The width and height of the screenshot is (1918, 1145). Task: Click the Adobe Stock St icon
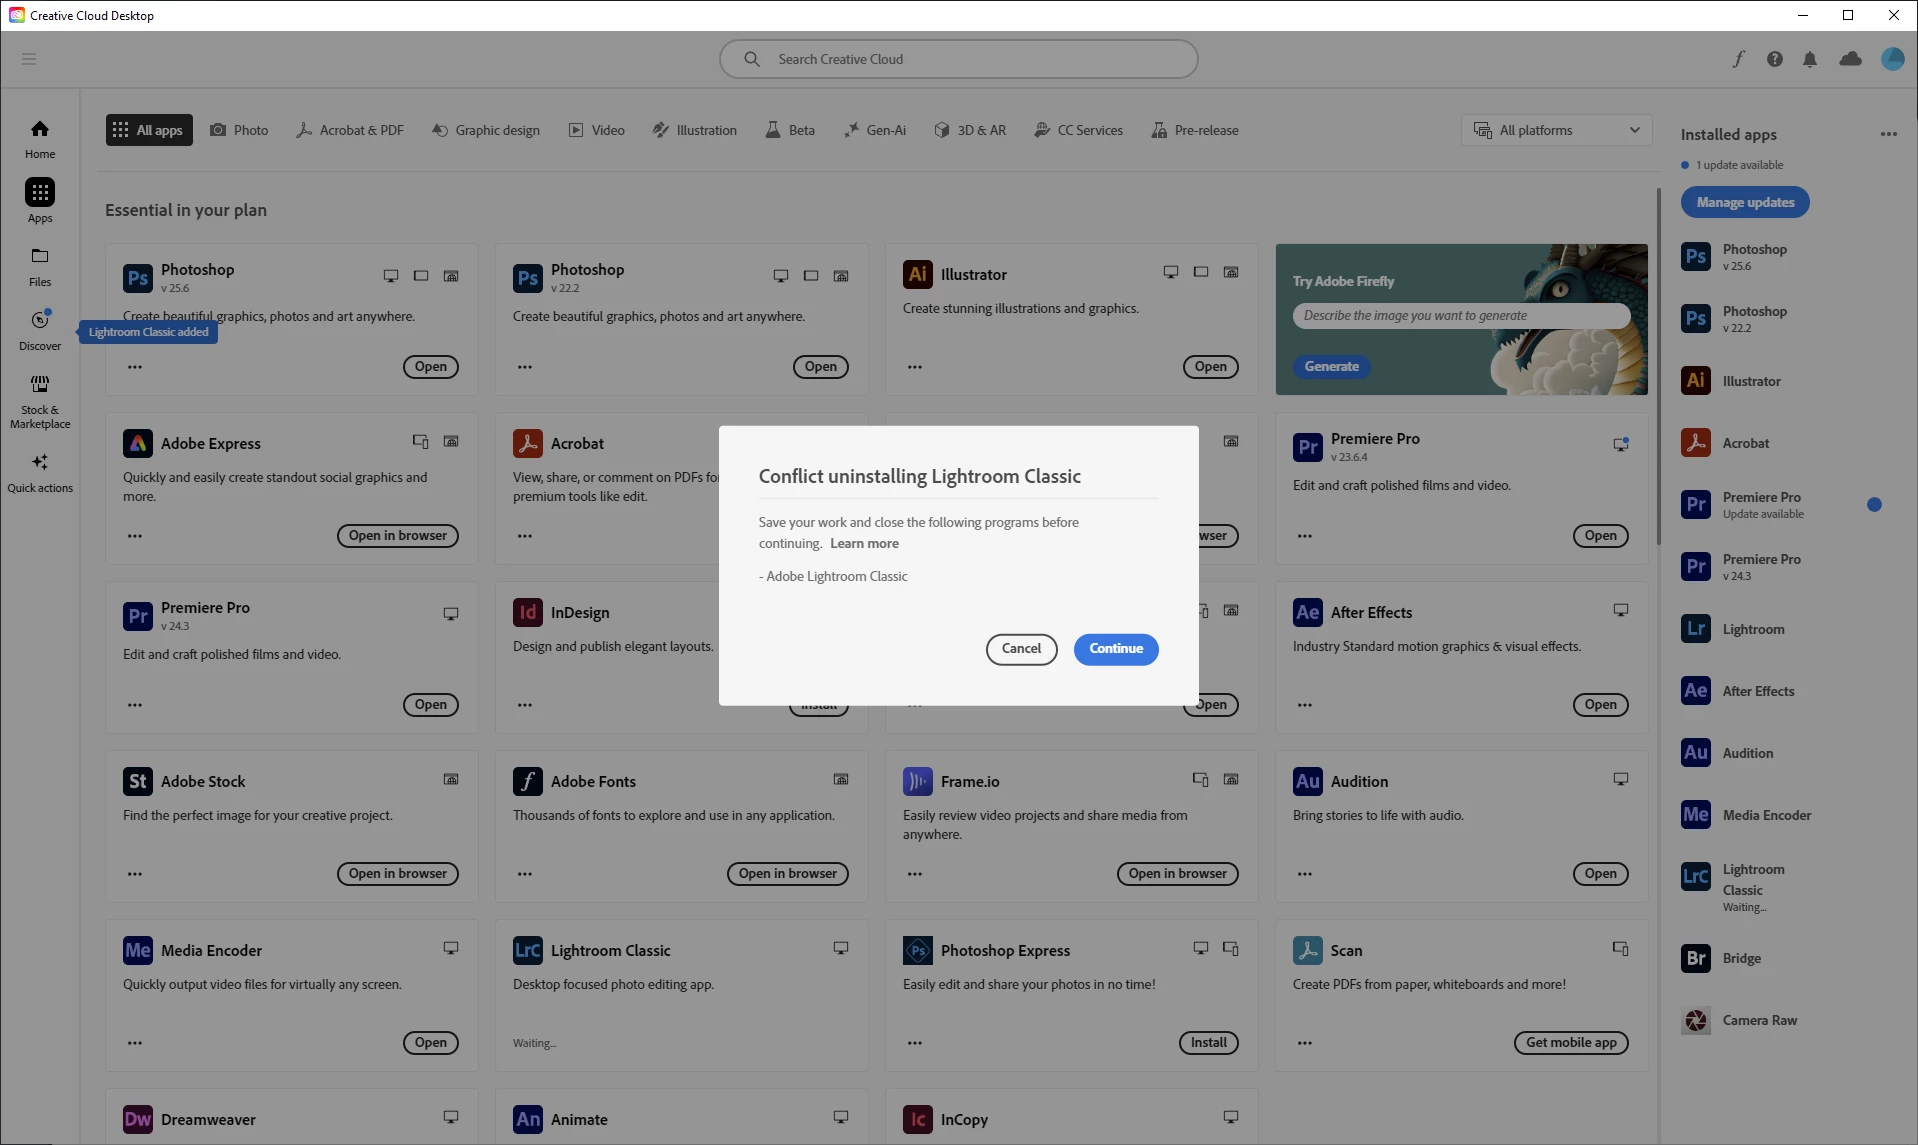coord(138,781)
